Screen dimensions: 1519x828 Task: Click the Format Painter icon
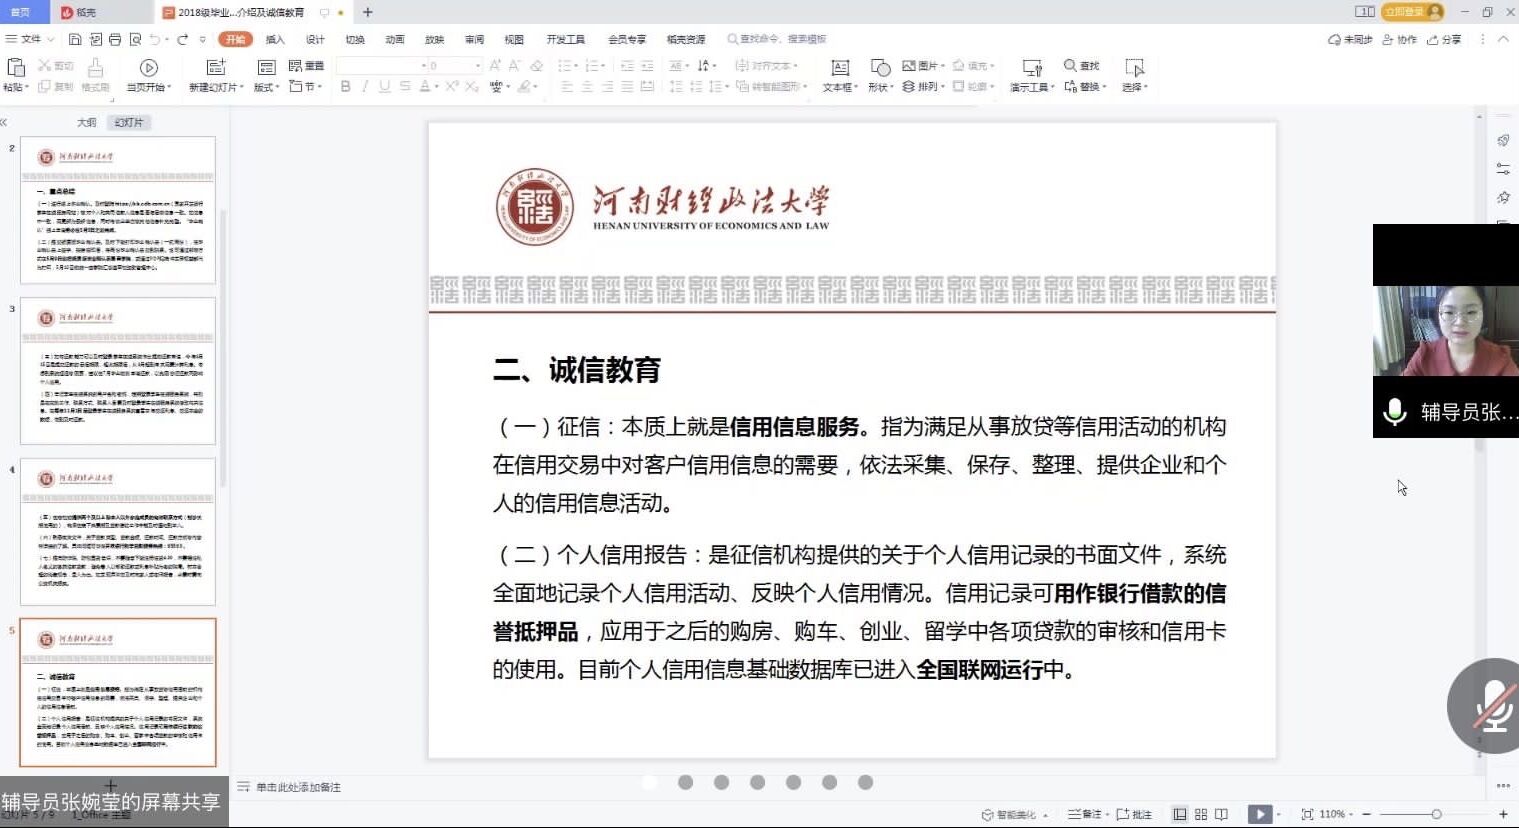pyautogui.click(x=95, y=68)
